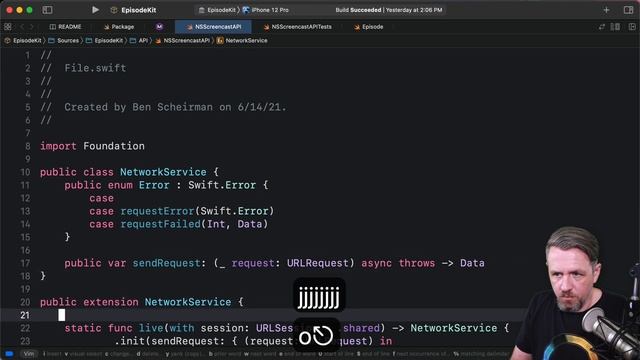Add editor on right
Screen dimensions: 640x360
tap(632, 27)
